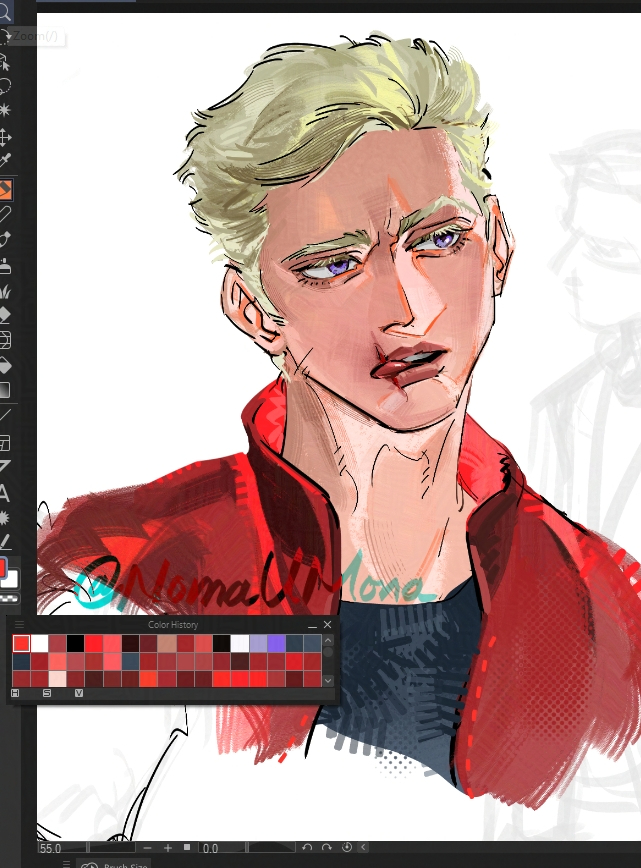Click the zoom in plus button
This screenshot has height=868, width=641.
167,848
